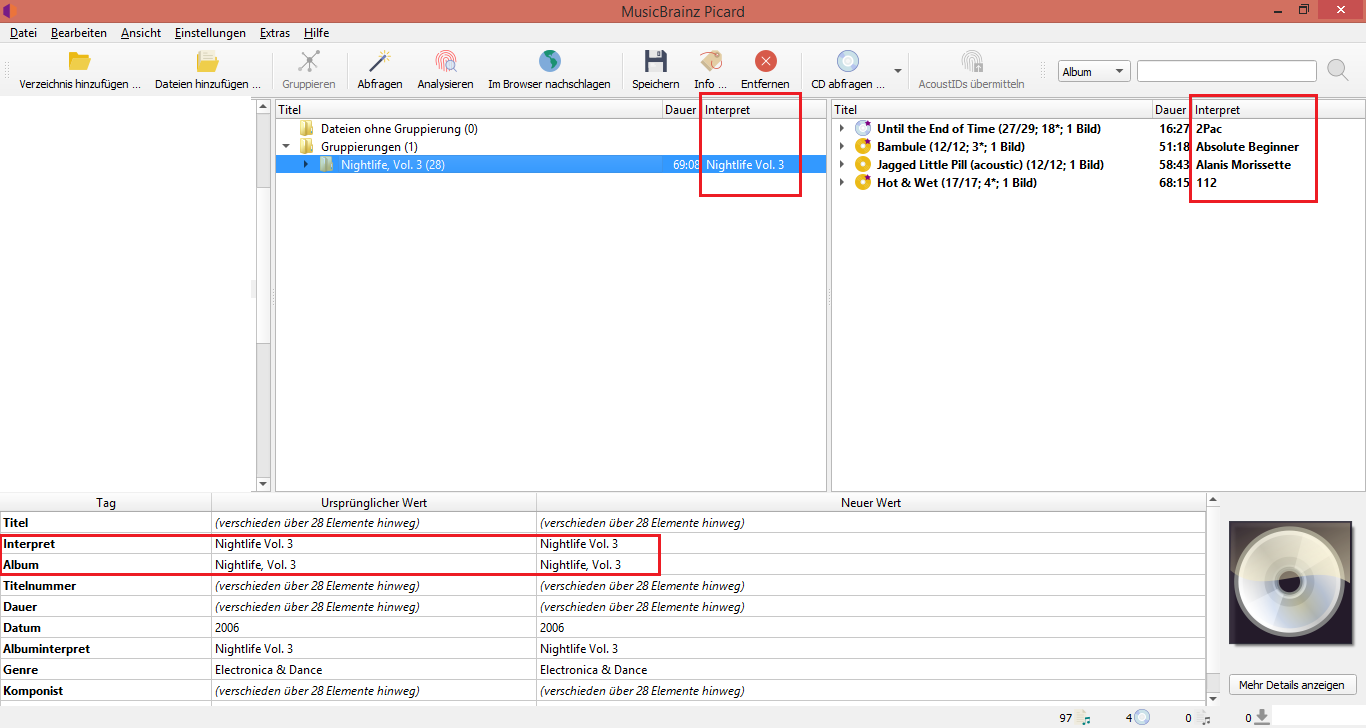Click the search magnifier icon
The image size is (1366, 728).
click(x=1338, y=70)
